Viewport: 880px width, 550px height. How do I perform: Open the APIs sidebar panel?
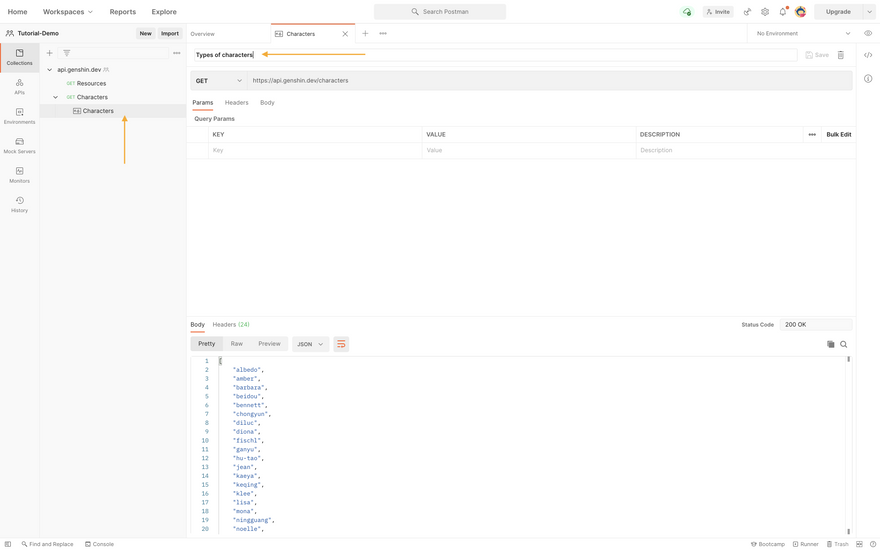pos(20,87)
